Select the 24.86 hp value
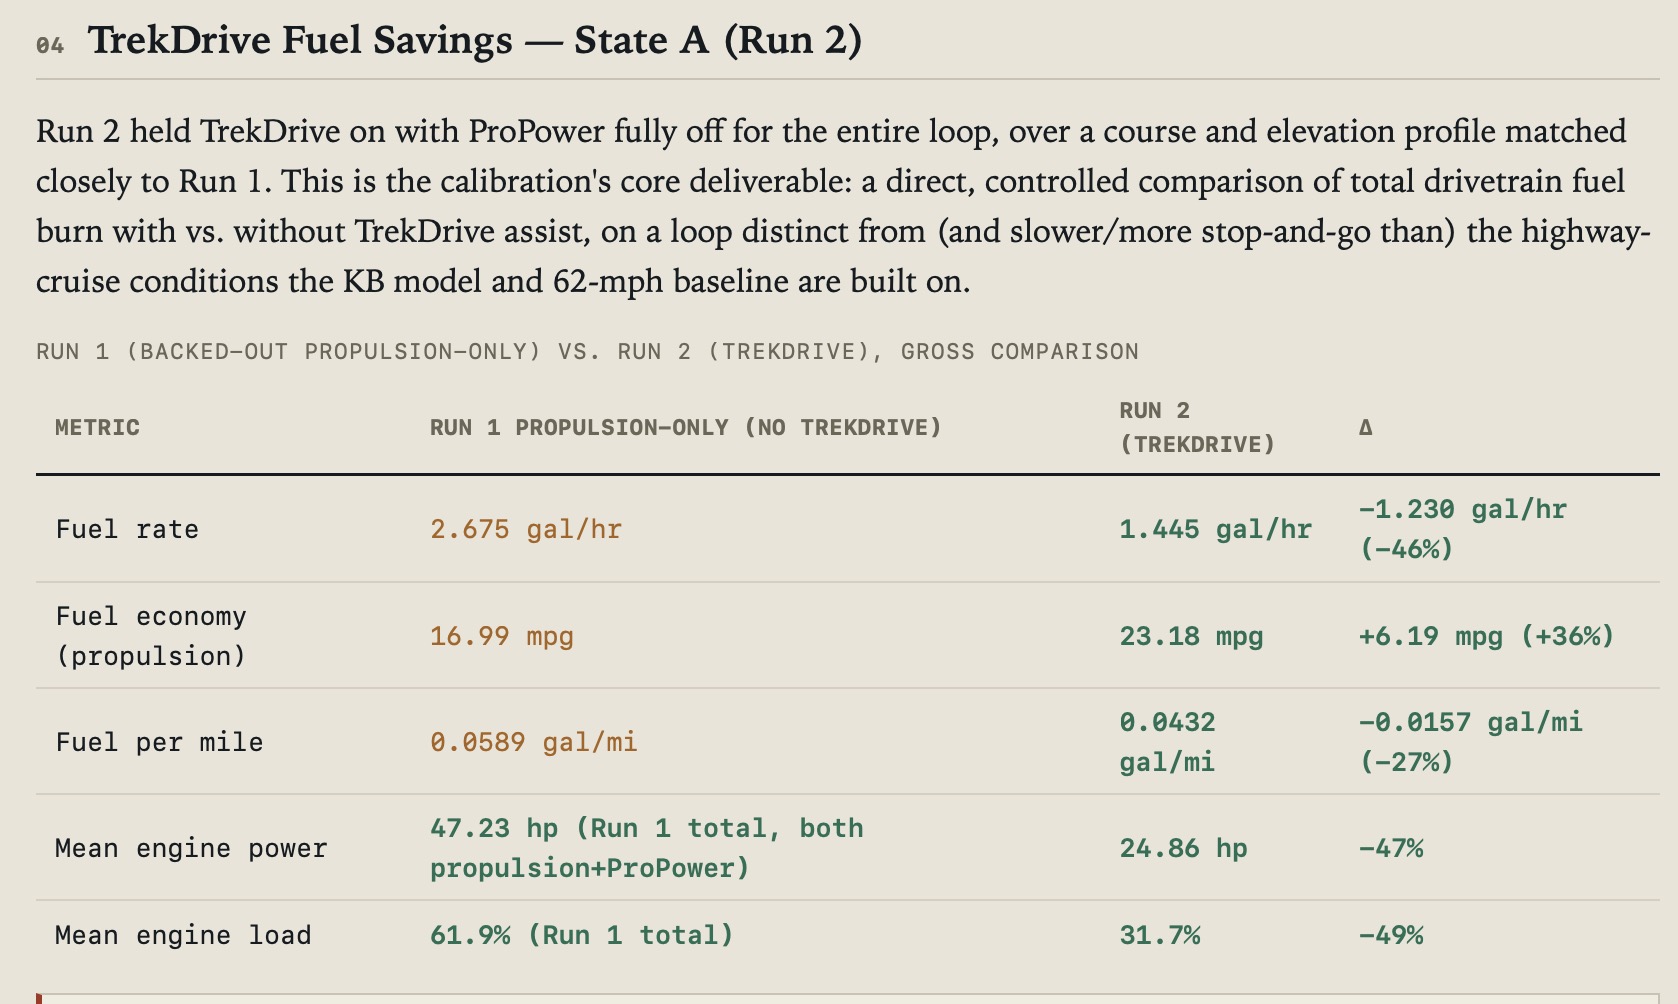The image size is (1678, 1004). 1183,848
